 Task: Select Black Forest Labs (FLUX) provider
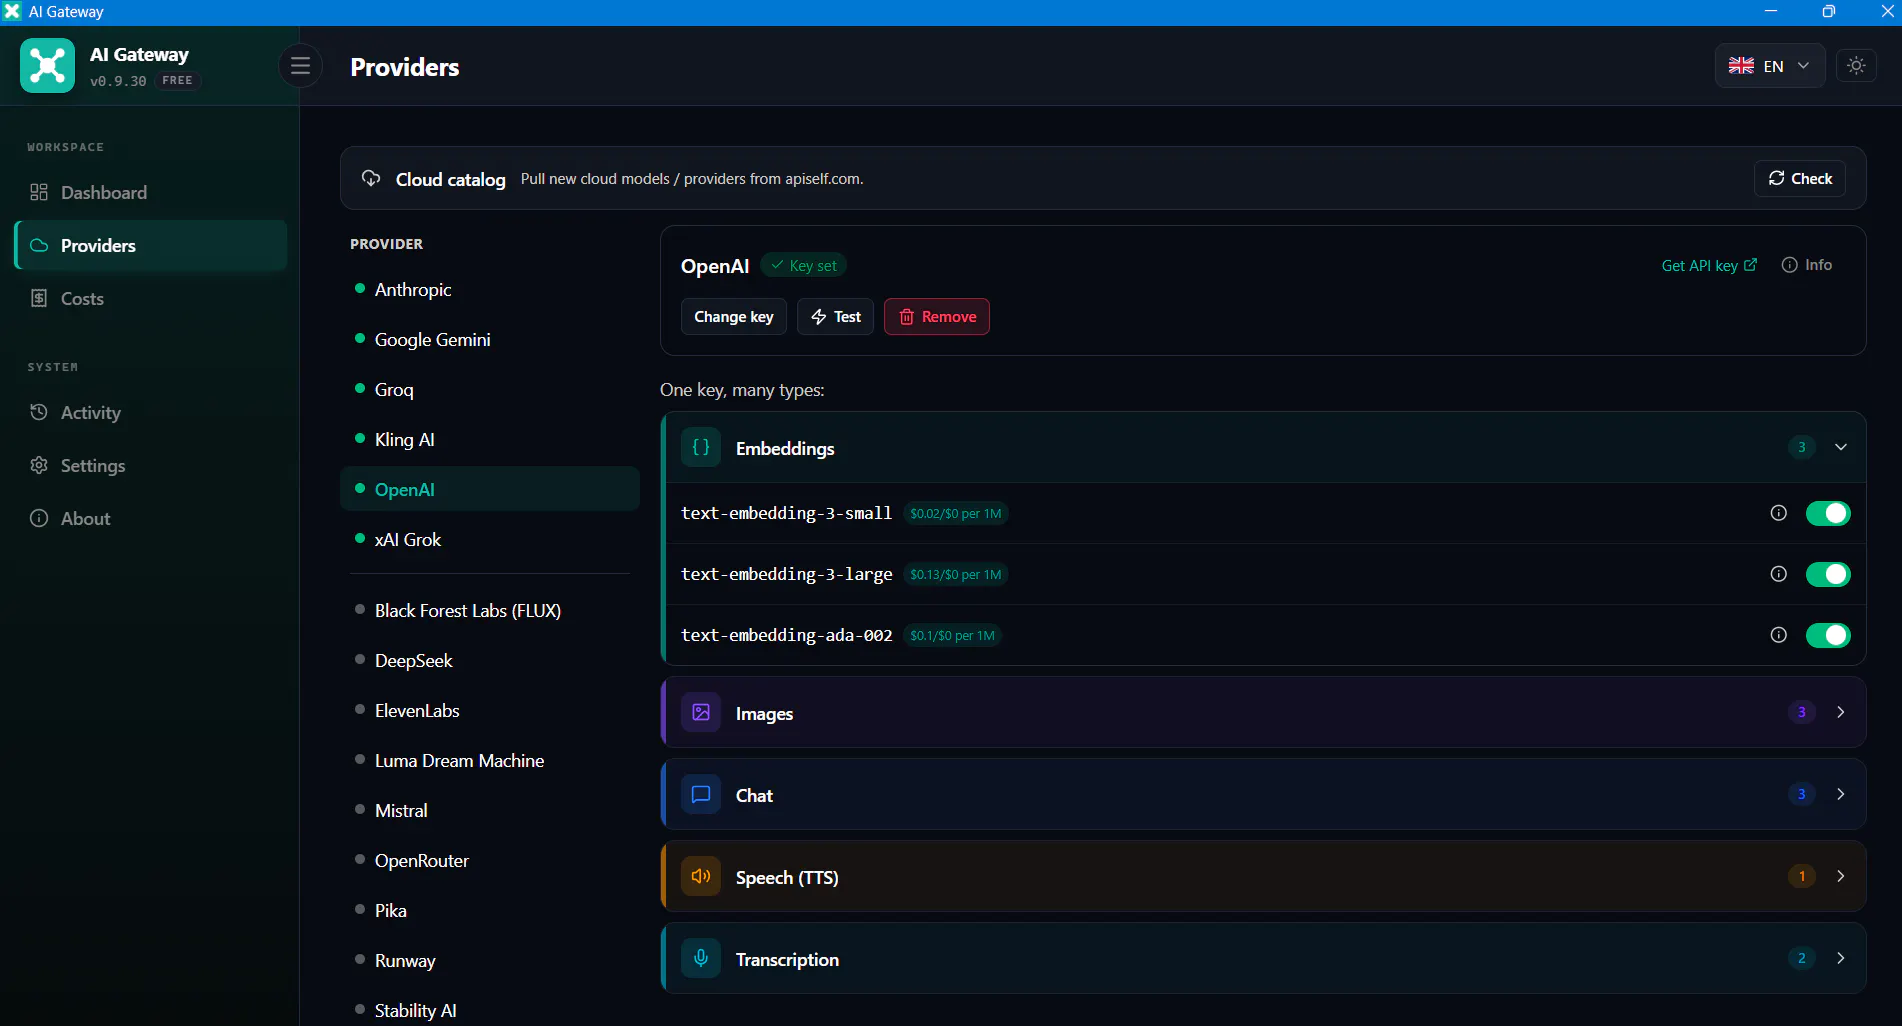click(490, 610)
